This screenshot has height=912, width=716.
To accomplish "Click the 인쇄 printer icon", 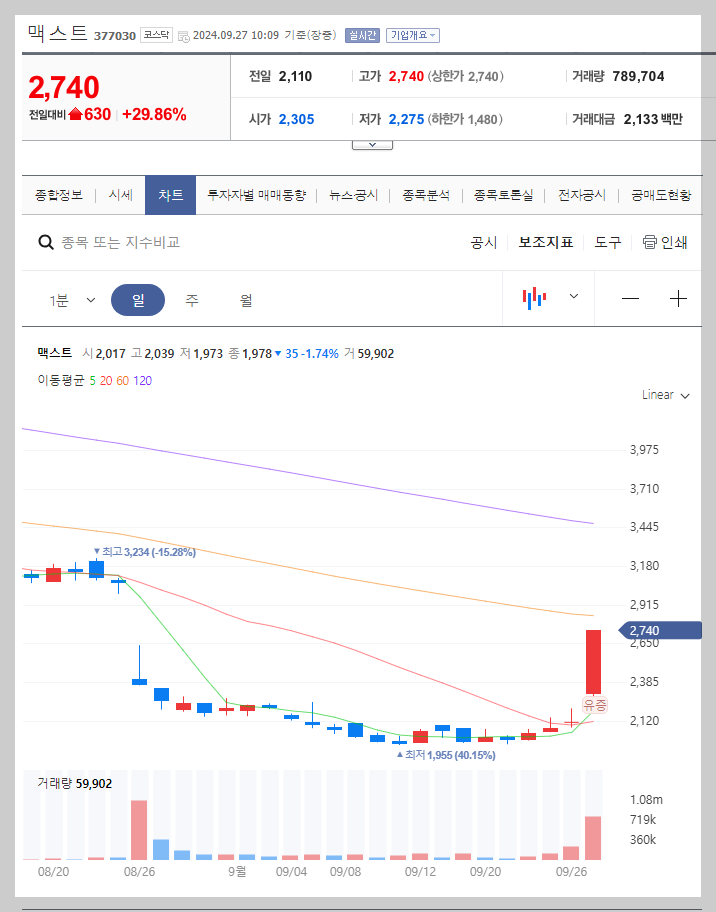I will coord(651,242).
